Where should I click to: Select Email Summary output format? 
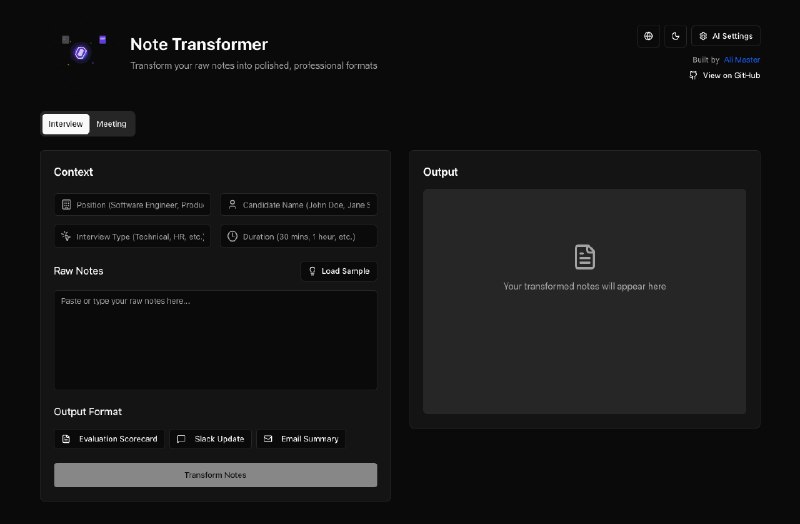pyautogui.click(x=301, y=439)
